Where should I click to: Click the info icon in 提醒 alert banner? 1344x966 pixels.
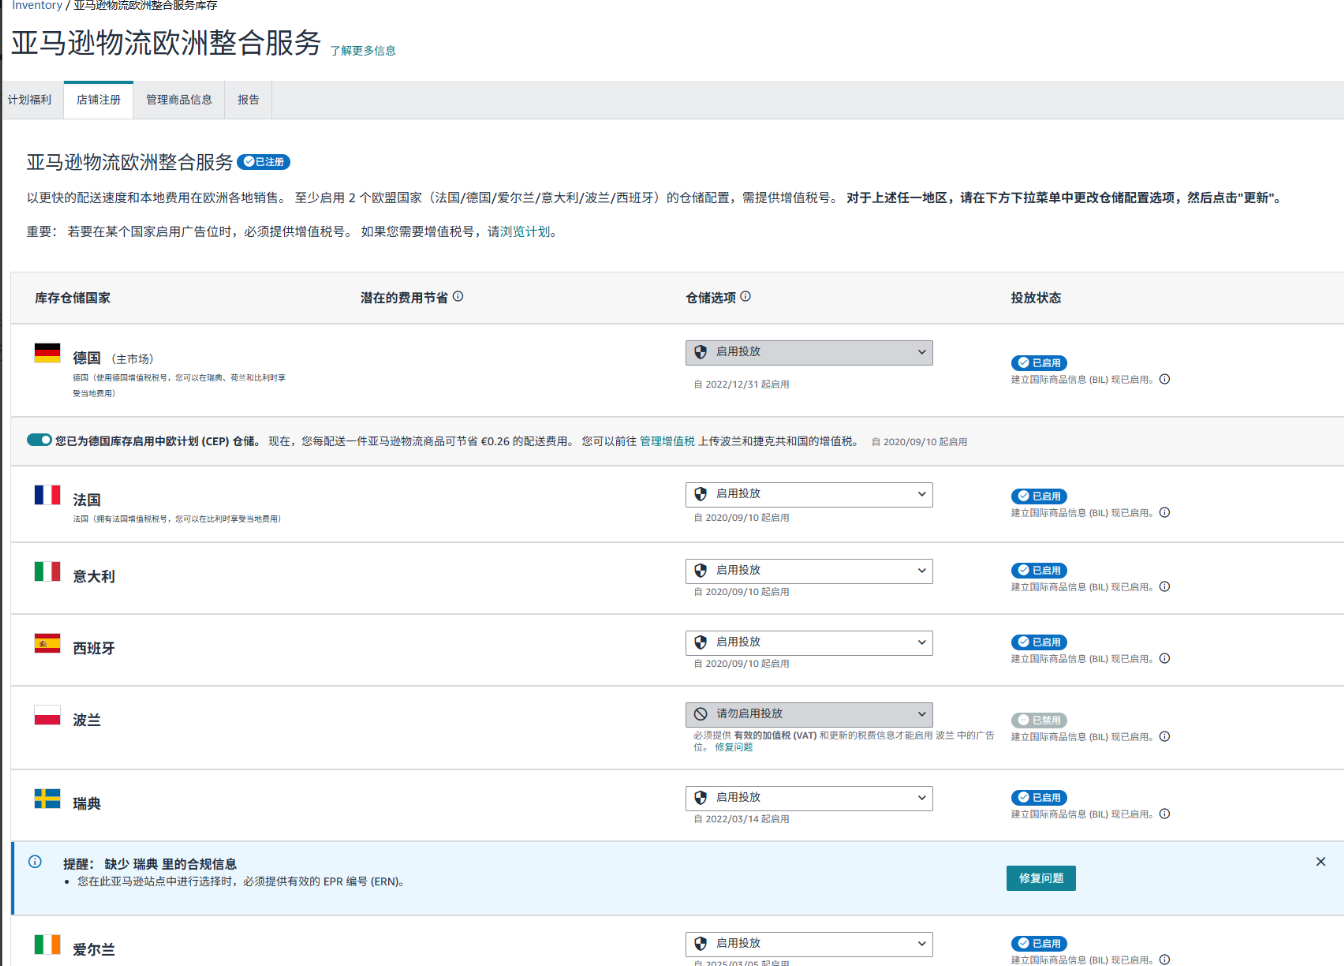[x=35, y=862]
